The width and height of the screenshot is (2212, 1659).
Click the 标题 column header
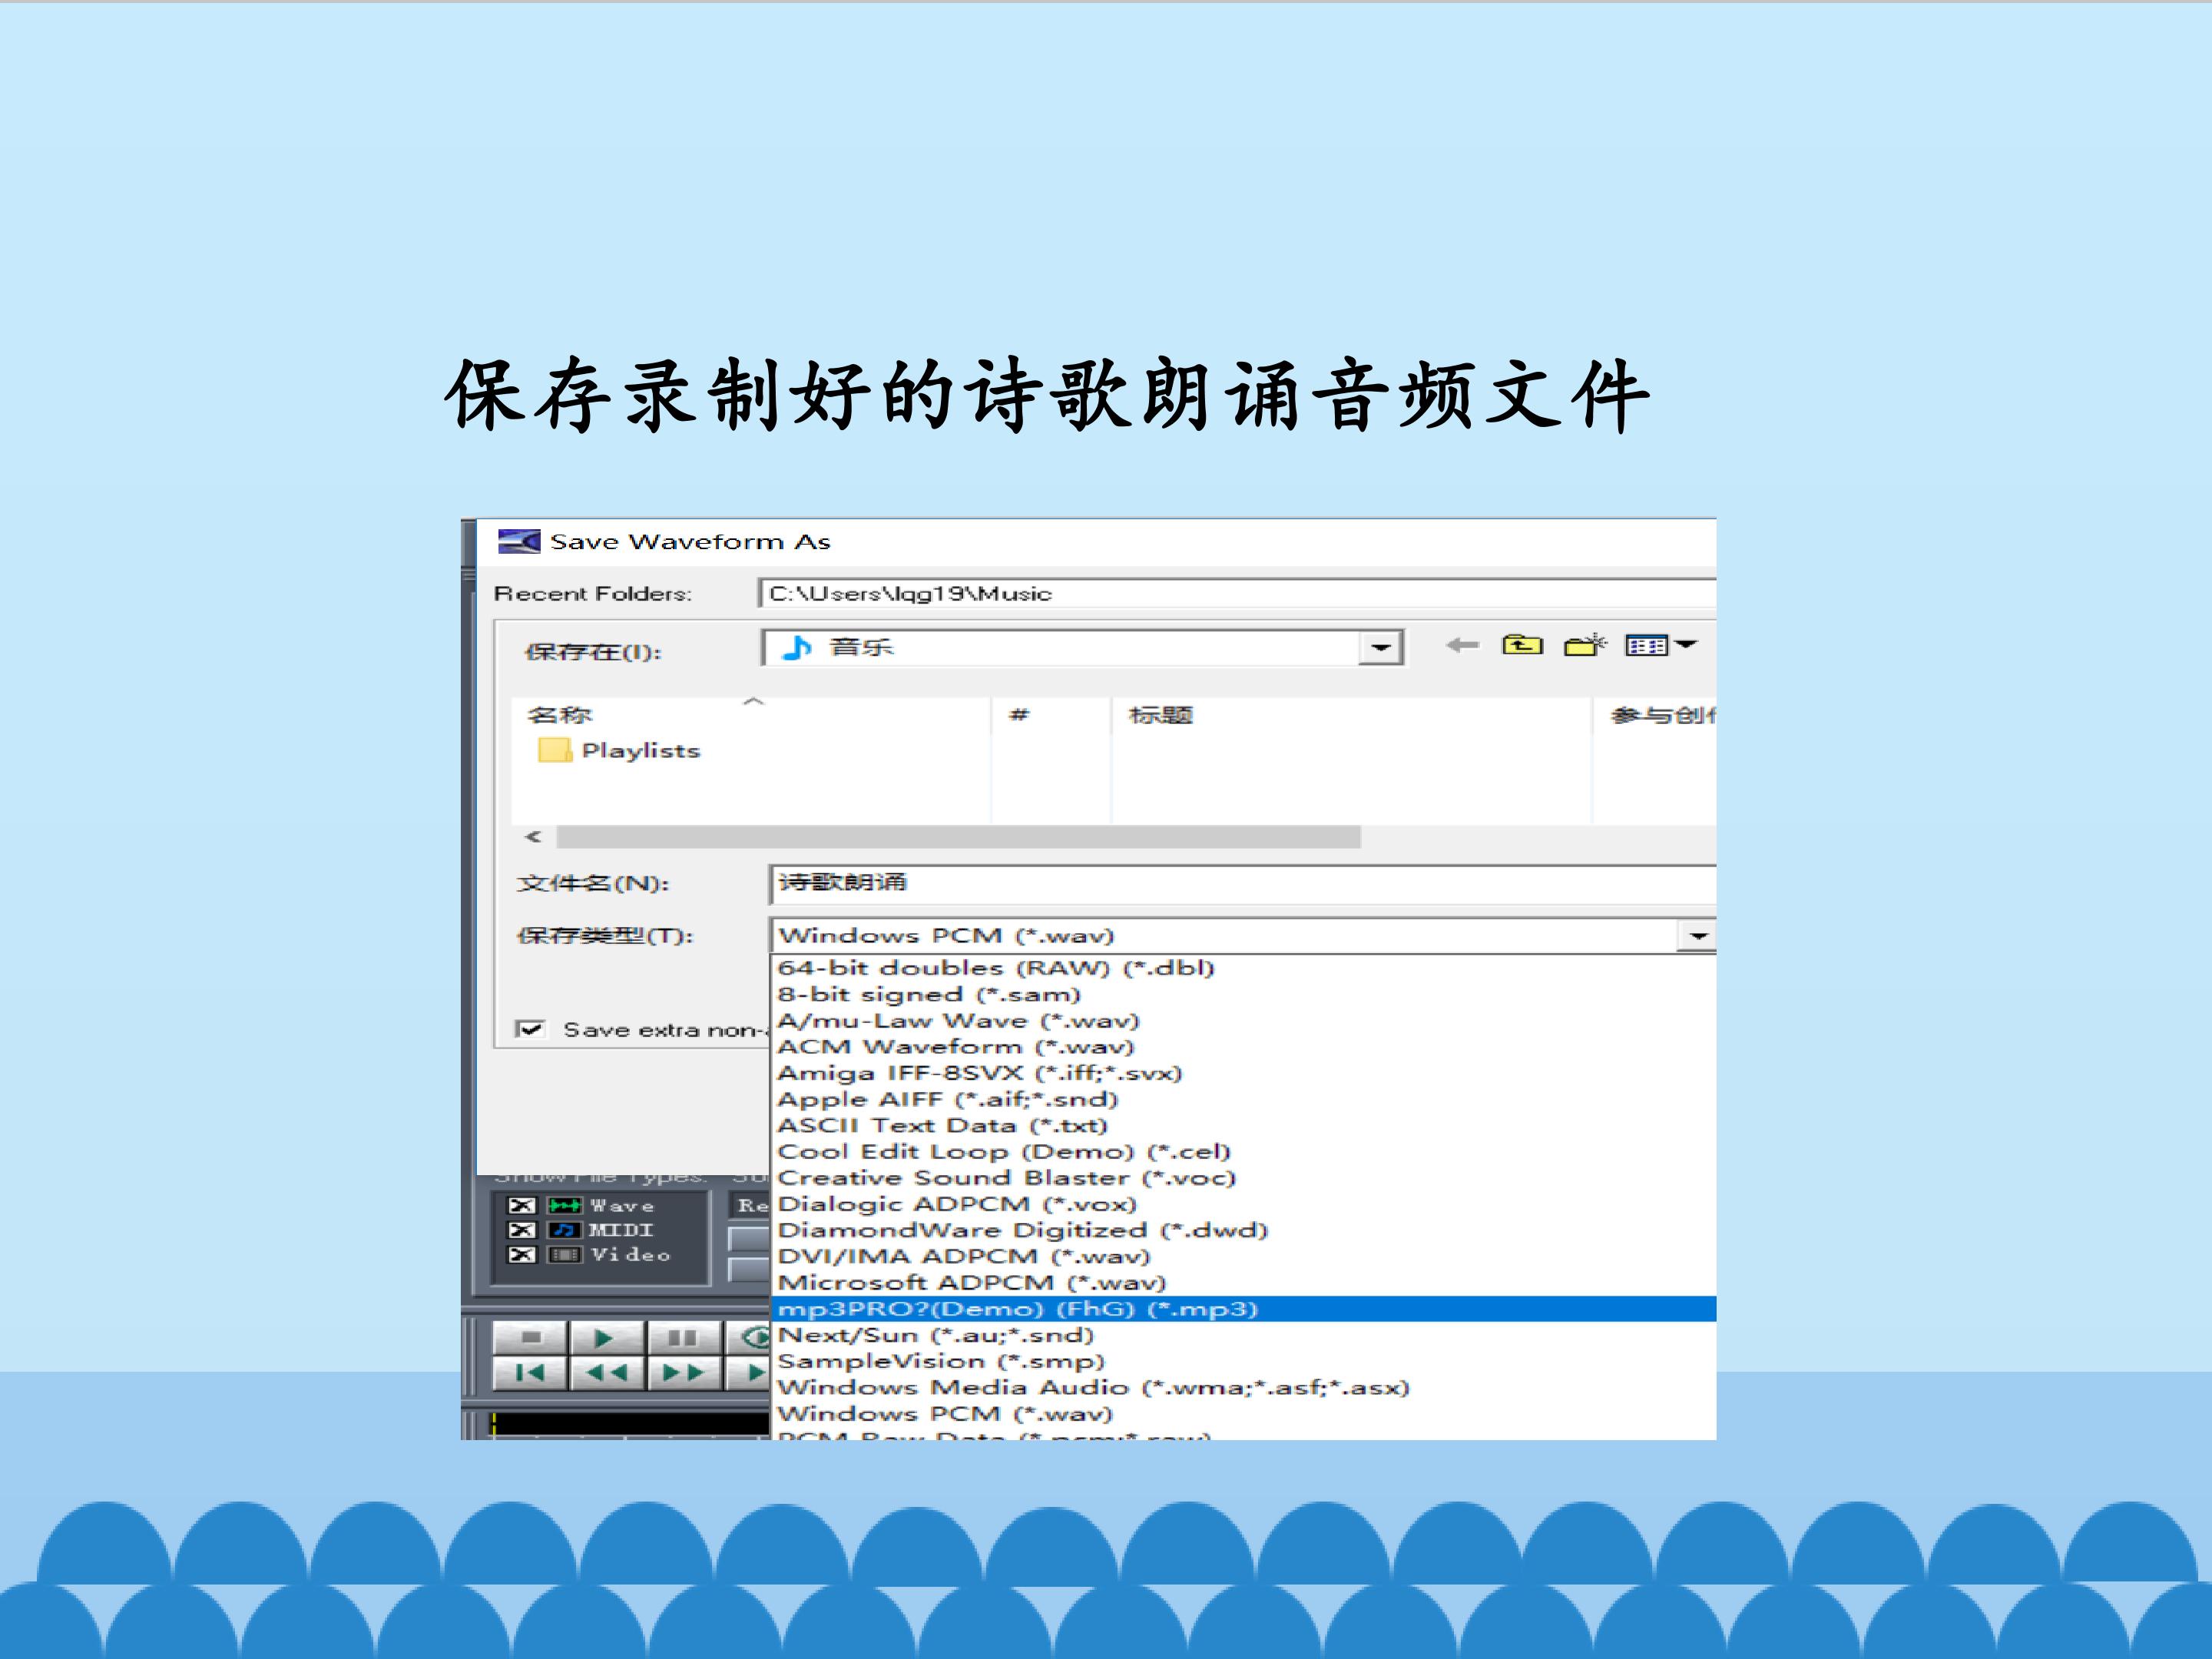pos(1352,714)
